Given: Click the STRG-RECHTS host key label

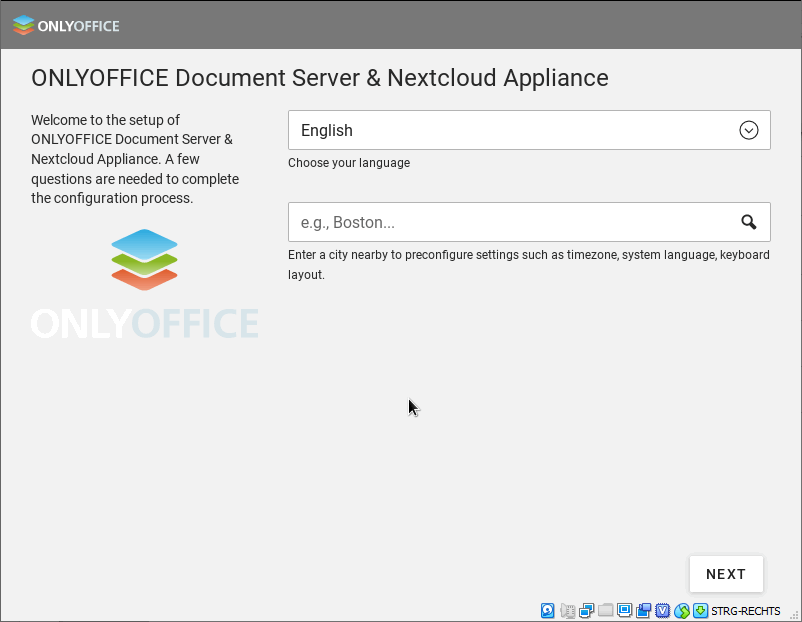Looking at the screenshot, I should (745, 611).
